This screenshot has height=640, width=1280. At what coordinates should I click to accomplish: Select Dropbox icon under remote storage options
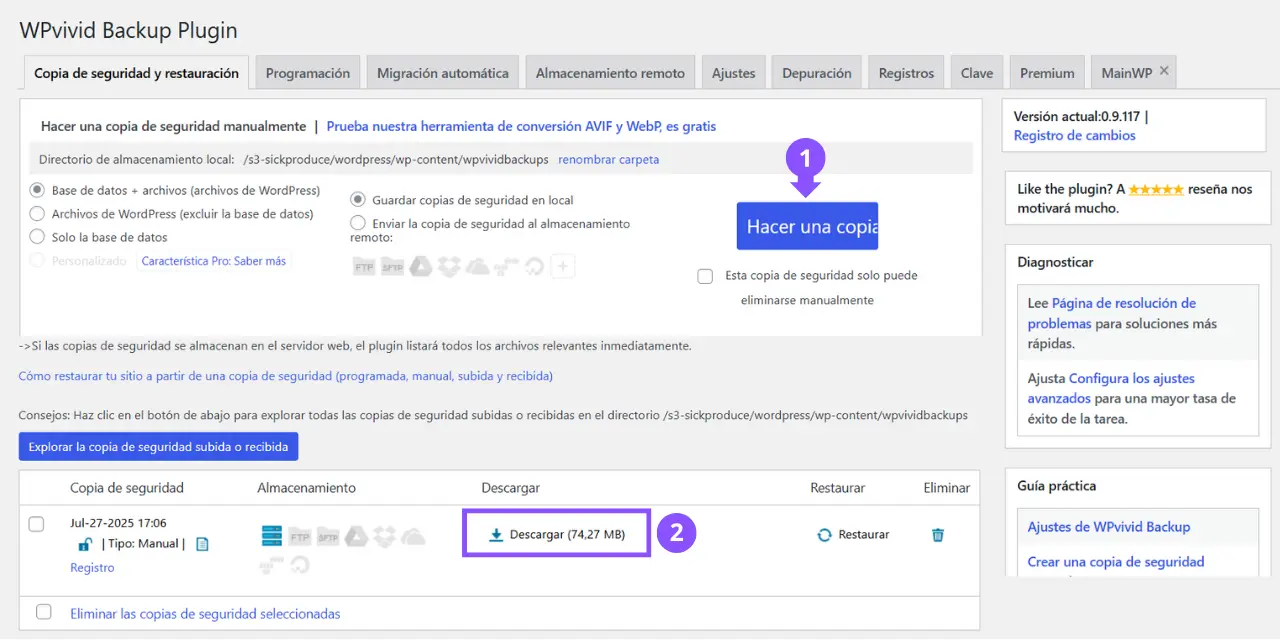pos(449,267)
